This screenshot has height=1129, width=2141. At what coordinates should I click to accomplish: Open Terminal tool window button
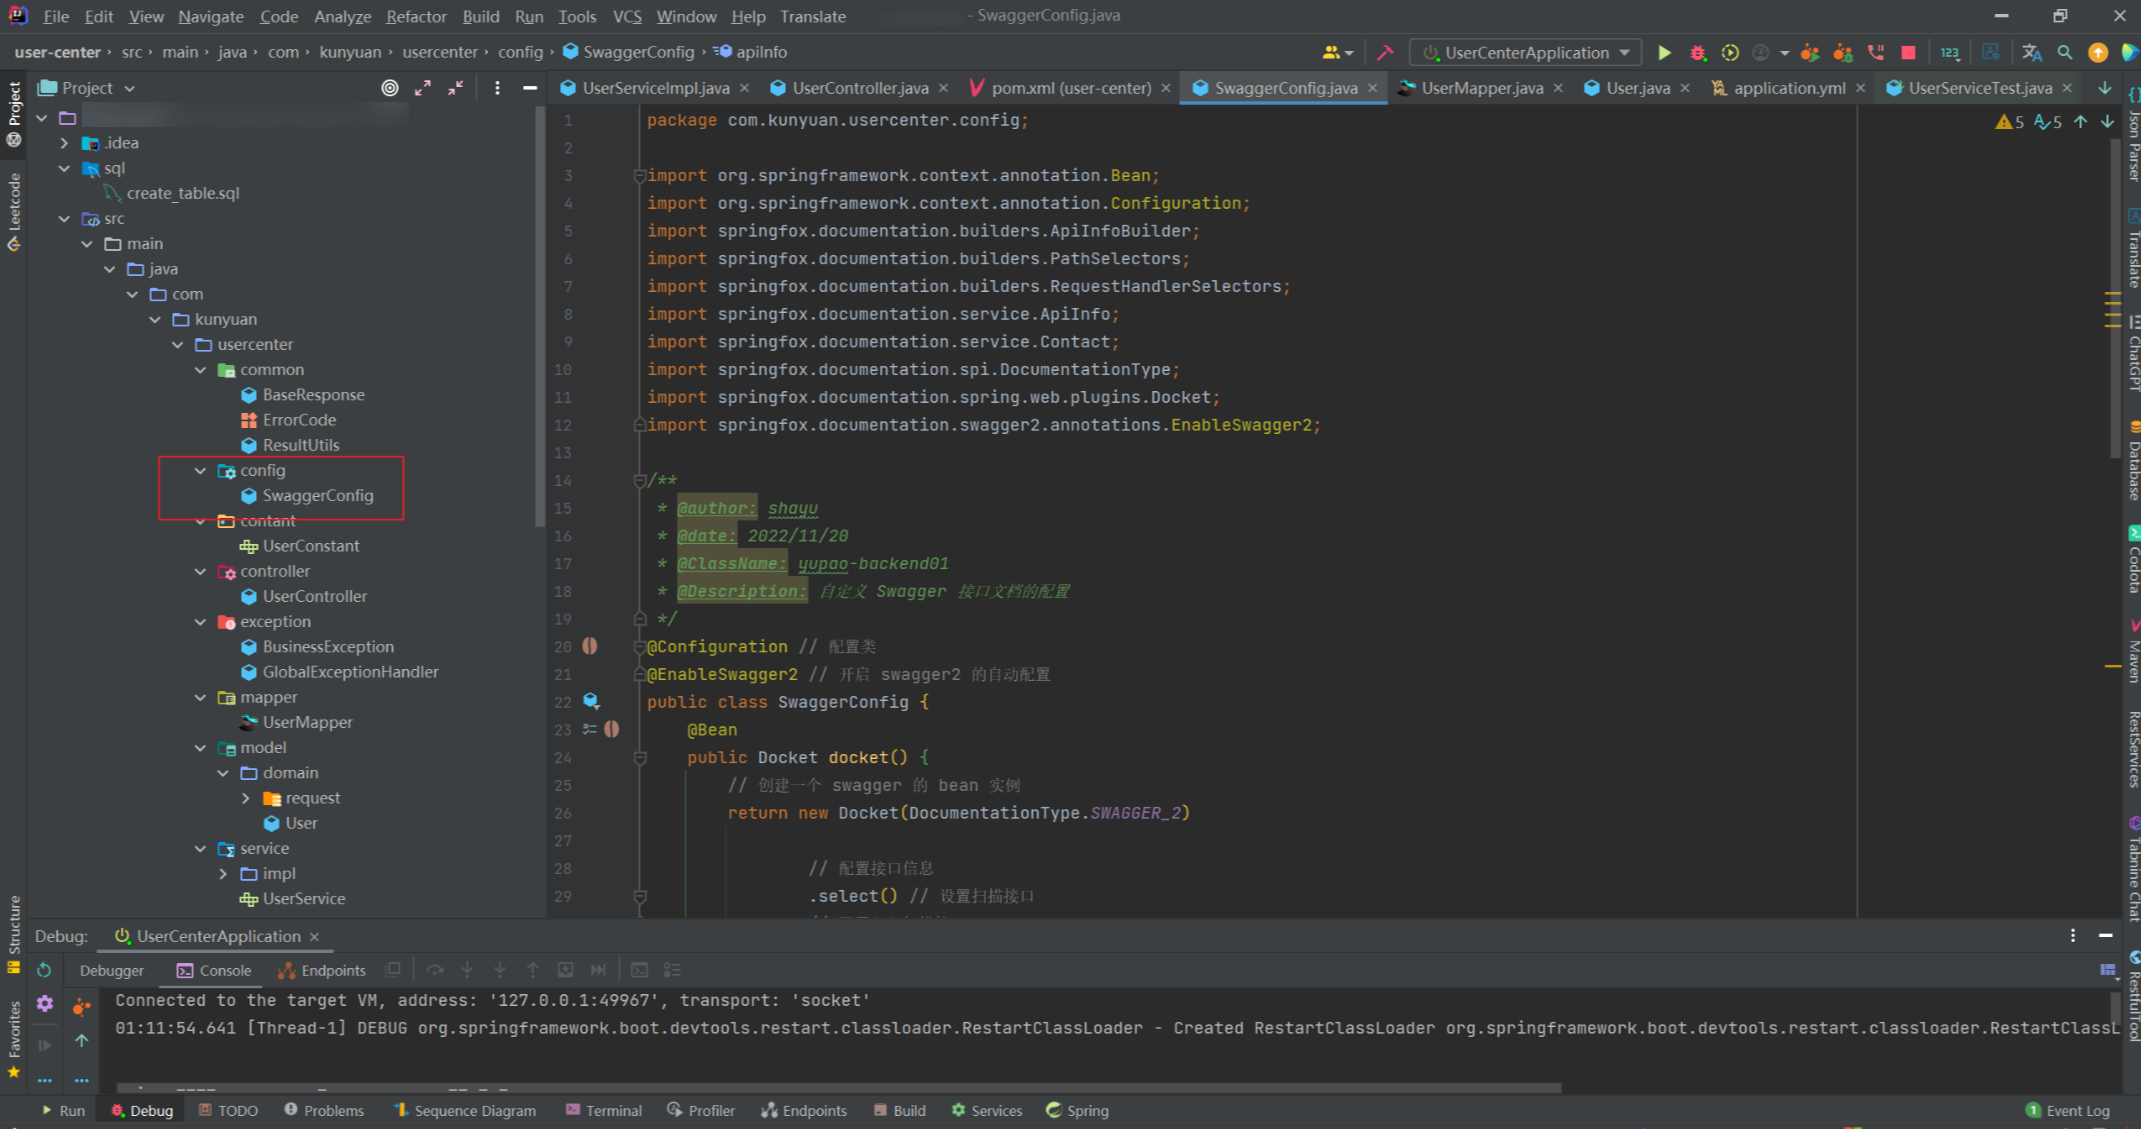pyautogui.click(x=604, y=1110)
